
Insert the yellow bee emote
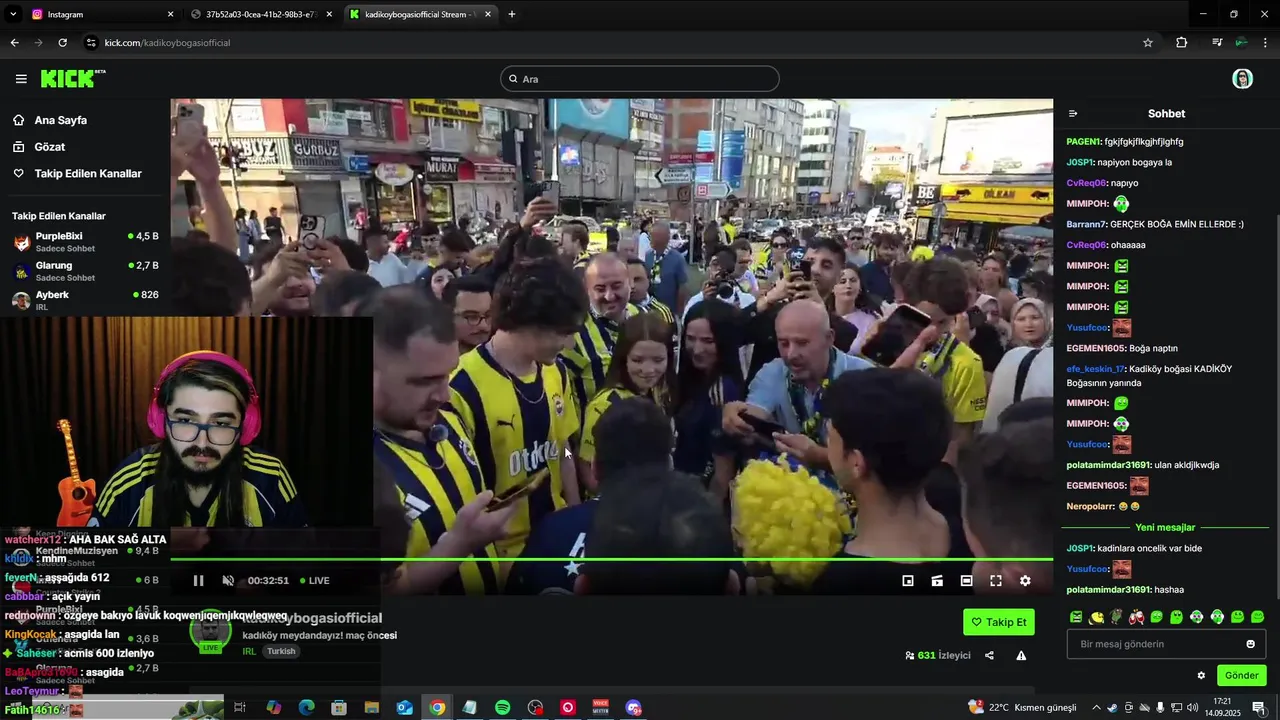(1096, 617)
